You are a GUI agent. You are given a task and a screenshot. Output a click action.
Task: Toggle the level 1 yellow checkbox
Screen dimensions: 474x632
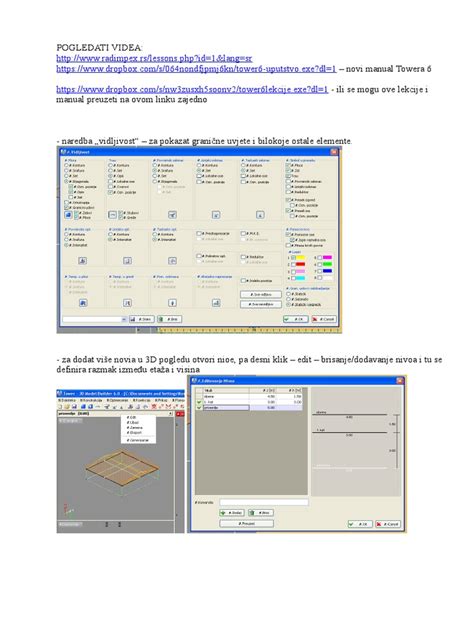pyautogui.click(x=293, y=258)
